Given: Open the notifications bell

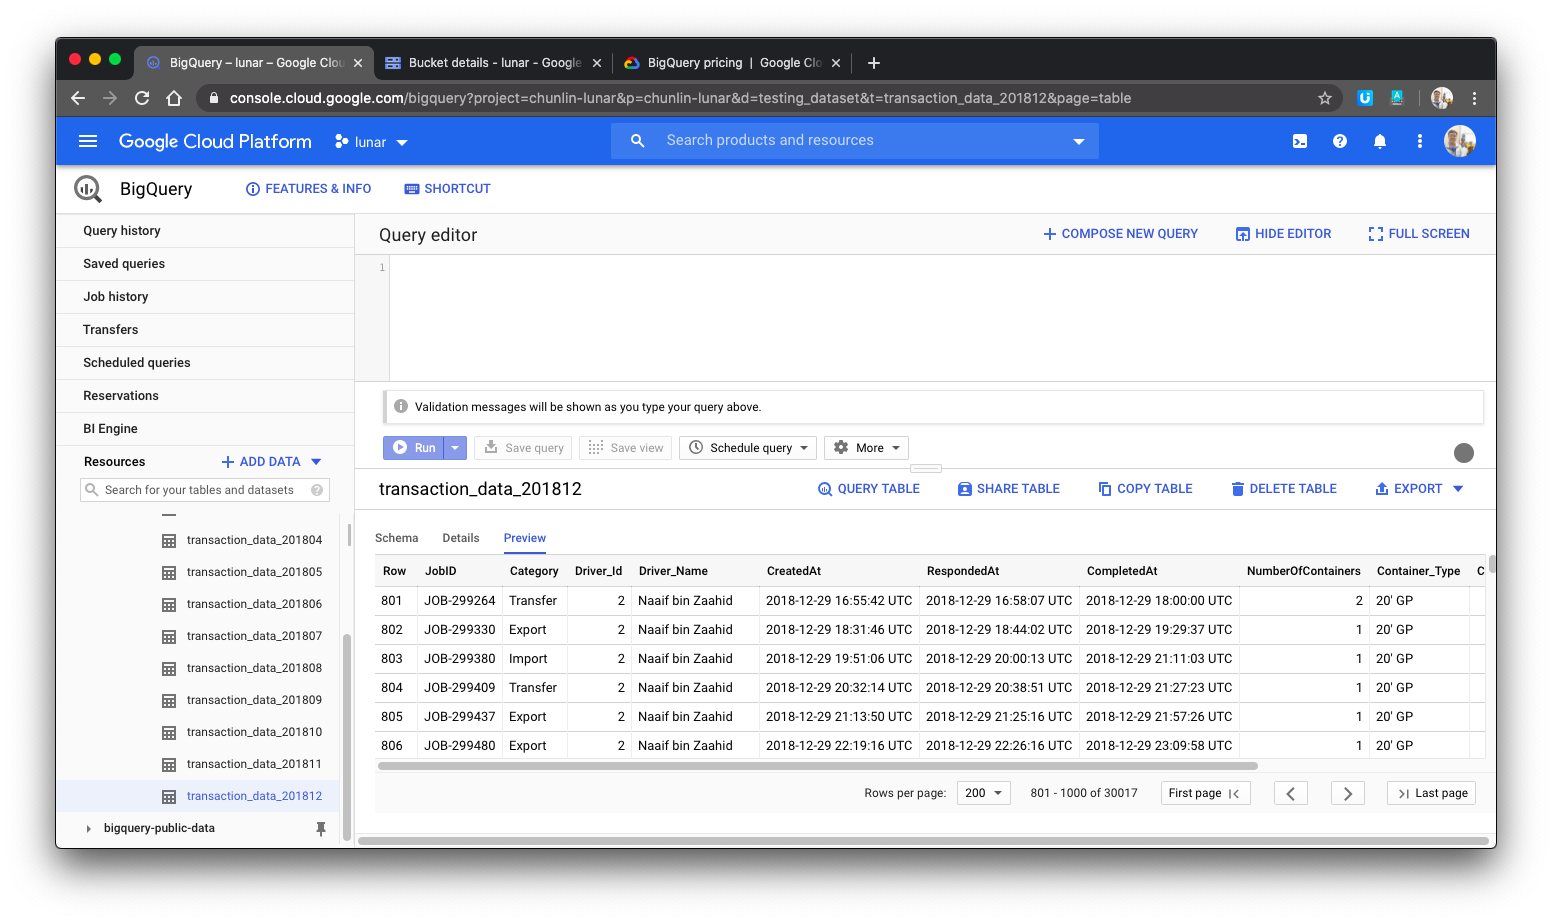Looking at the screenshot, I should 1380,141.
